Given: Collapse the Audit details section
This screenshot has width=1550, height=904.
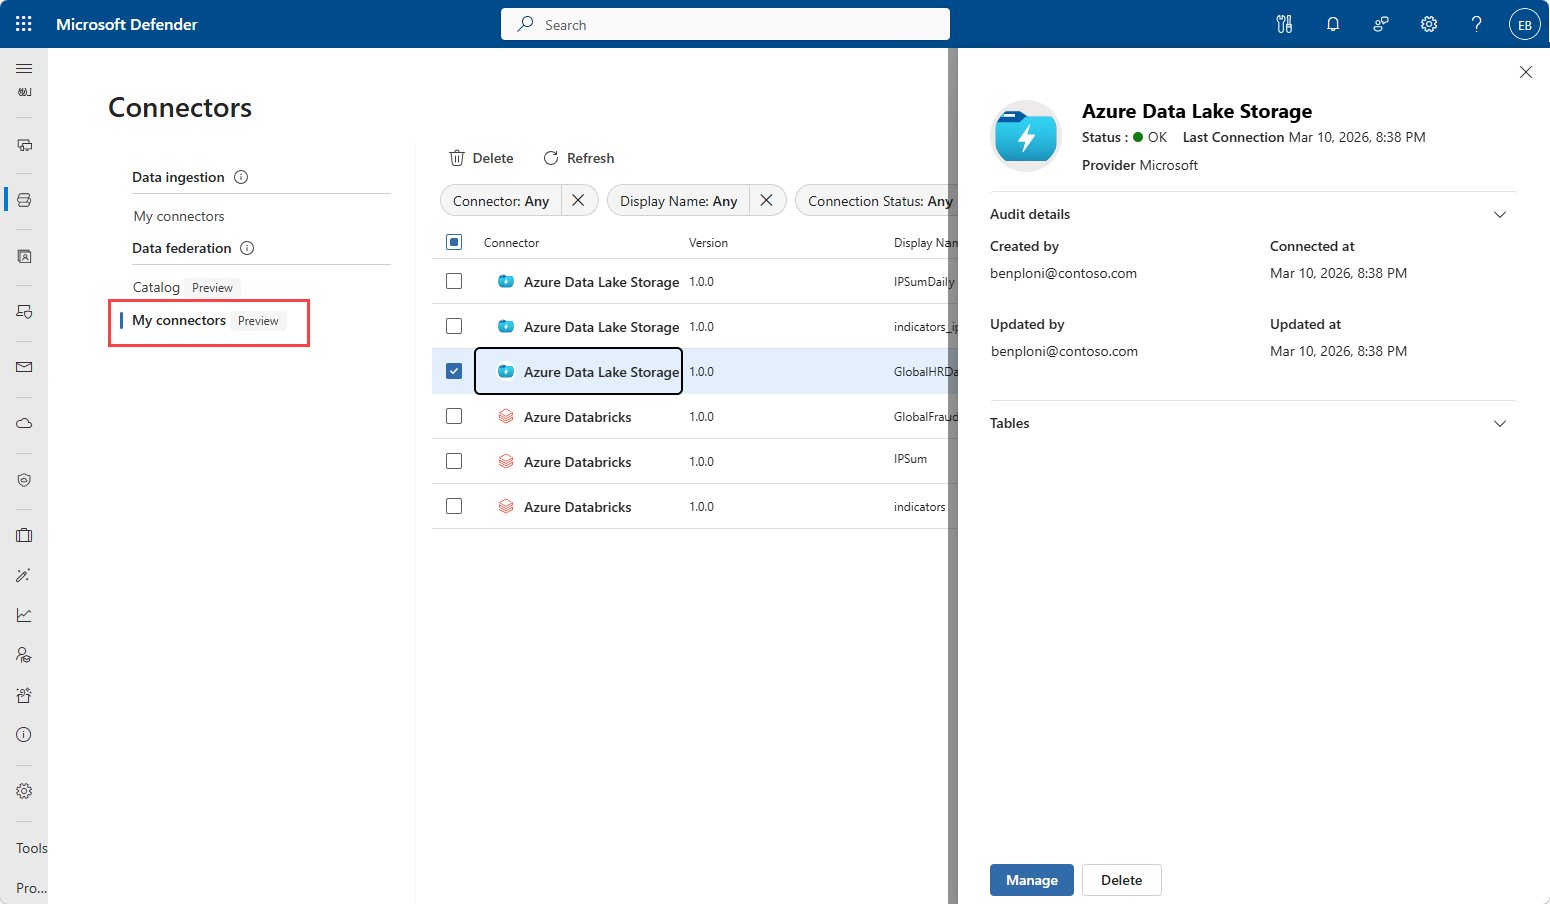Looking at the screenshot, I should pyautogui.click(x=1500, y=214).
